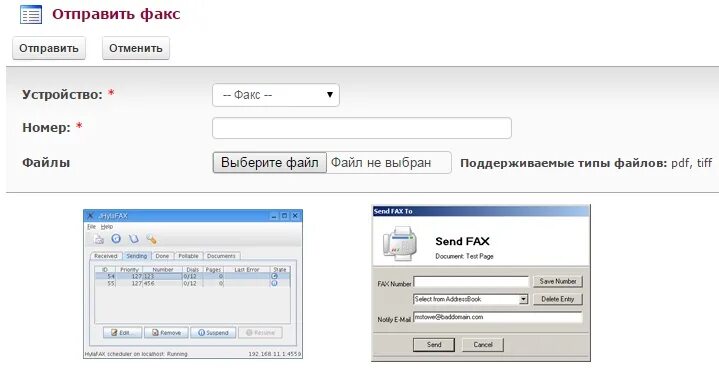Click the Отменить button
Screen dimensions: 719x377
point(136,48)
